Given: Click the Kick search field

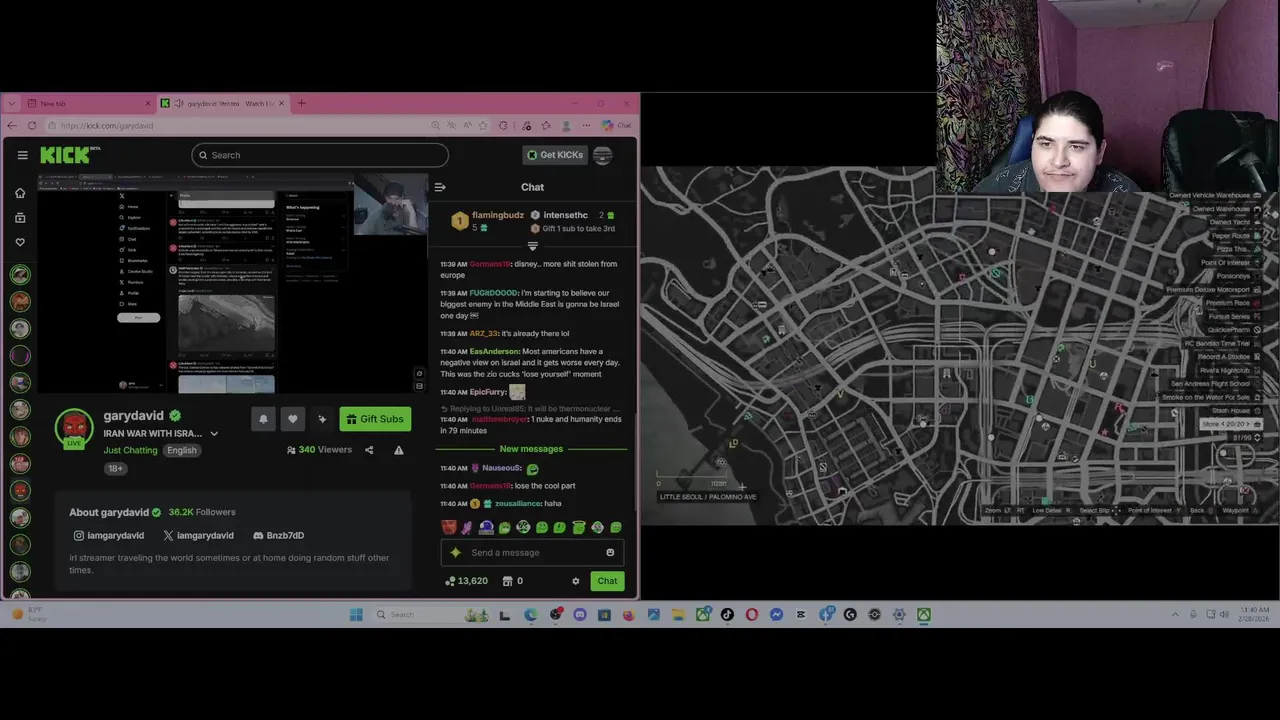Looking at the screenshot, I should 320,155.
